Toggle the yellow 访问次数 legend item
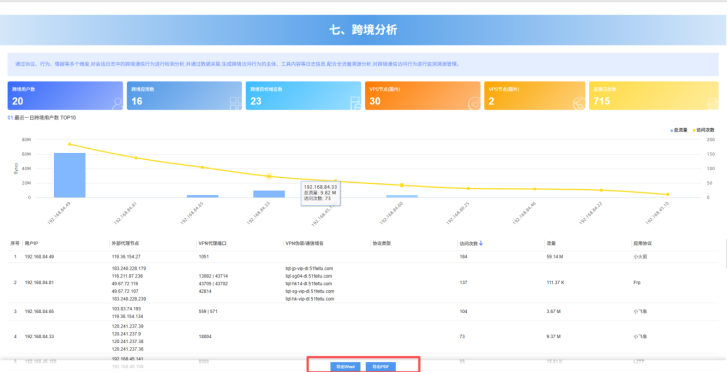728x372 pixels. (x=704, y=131)
